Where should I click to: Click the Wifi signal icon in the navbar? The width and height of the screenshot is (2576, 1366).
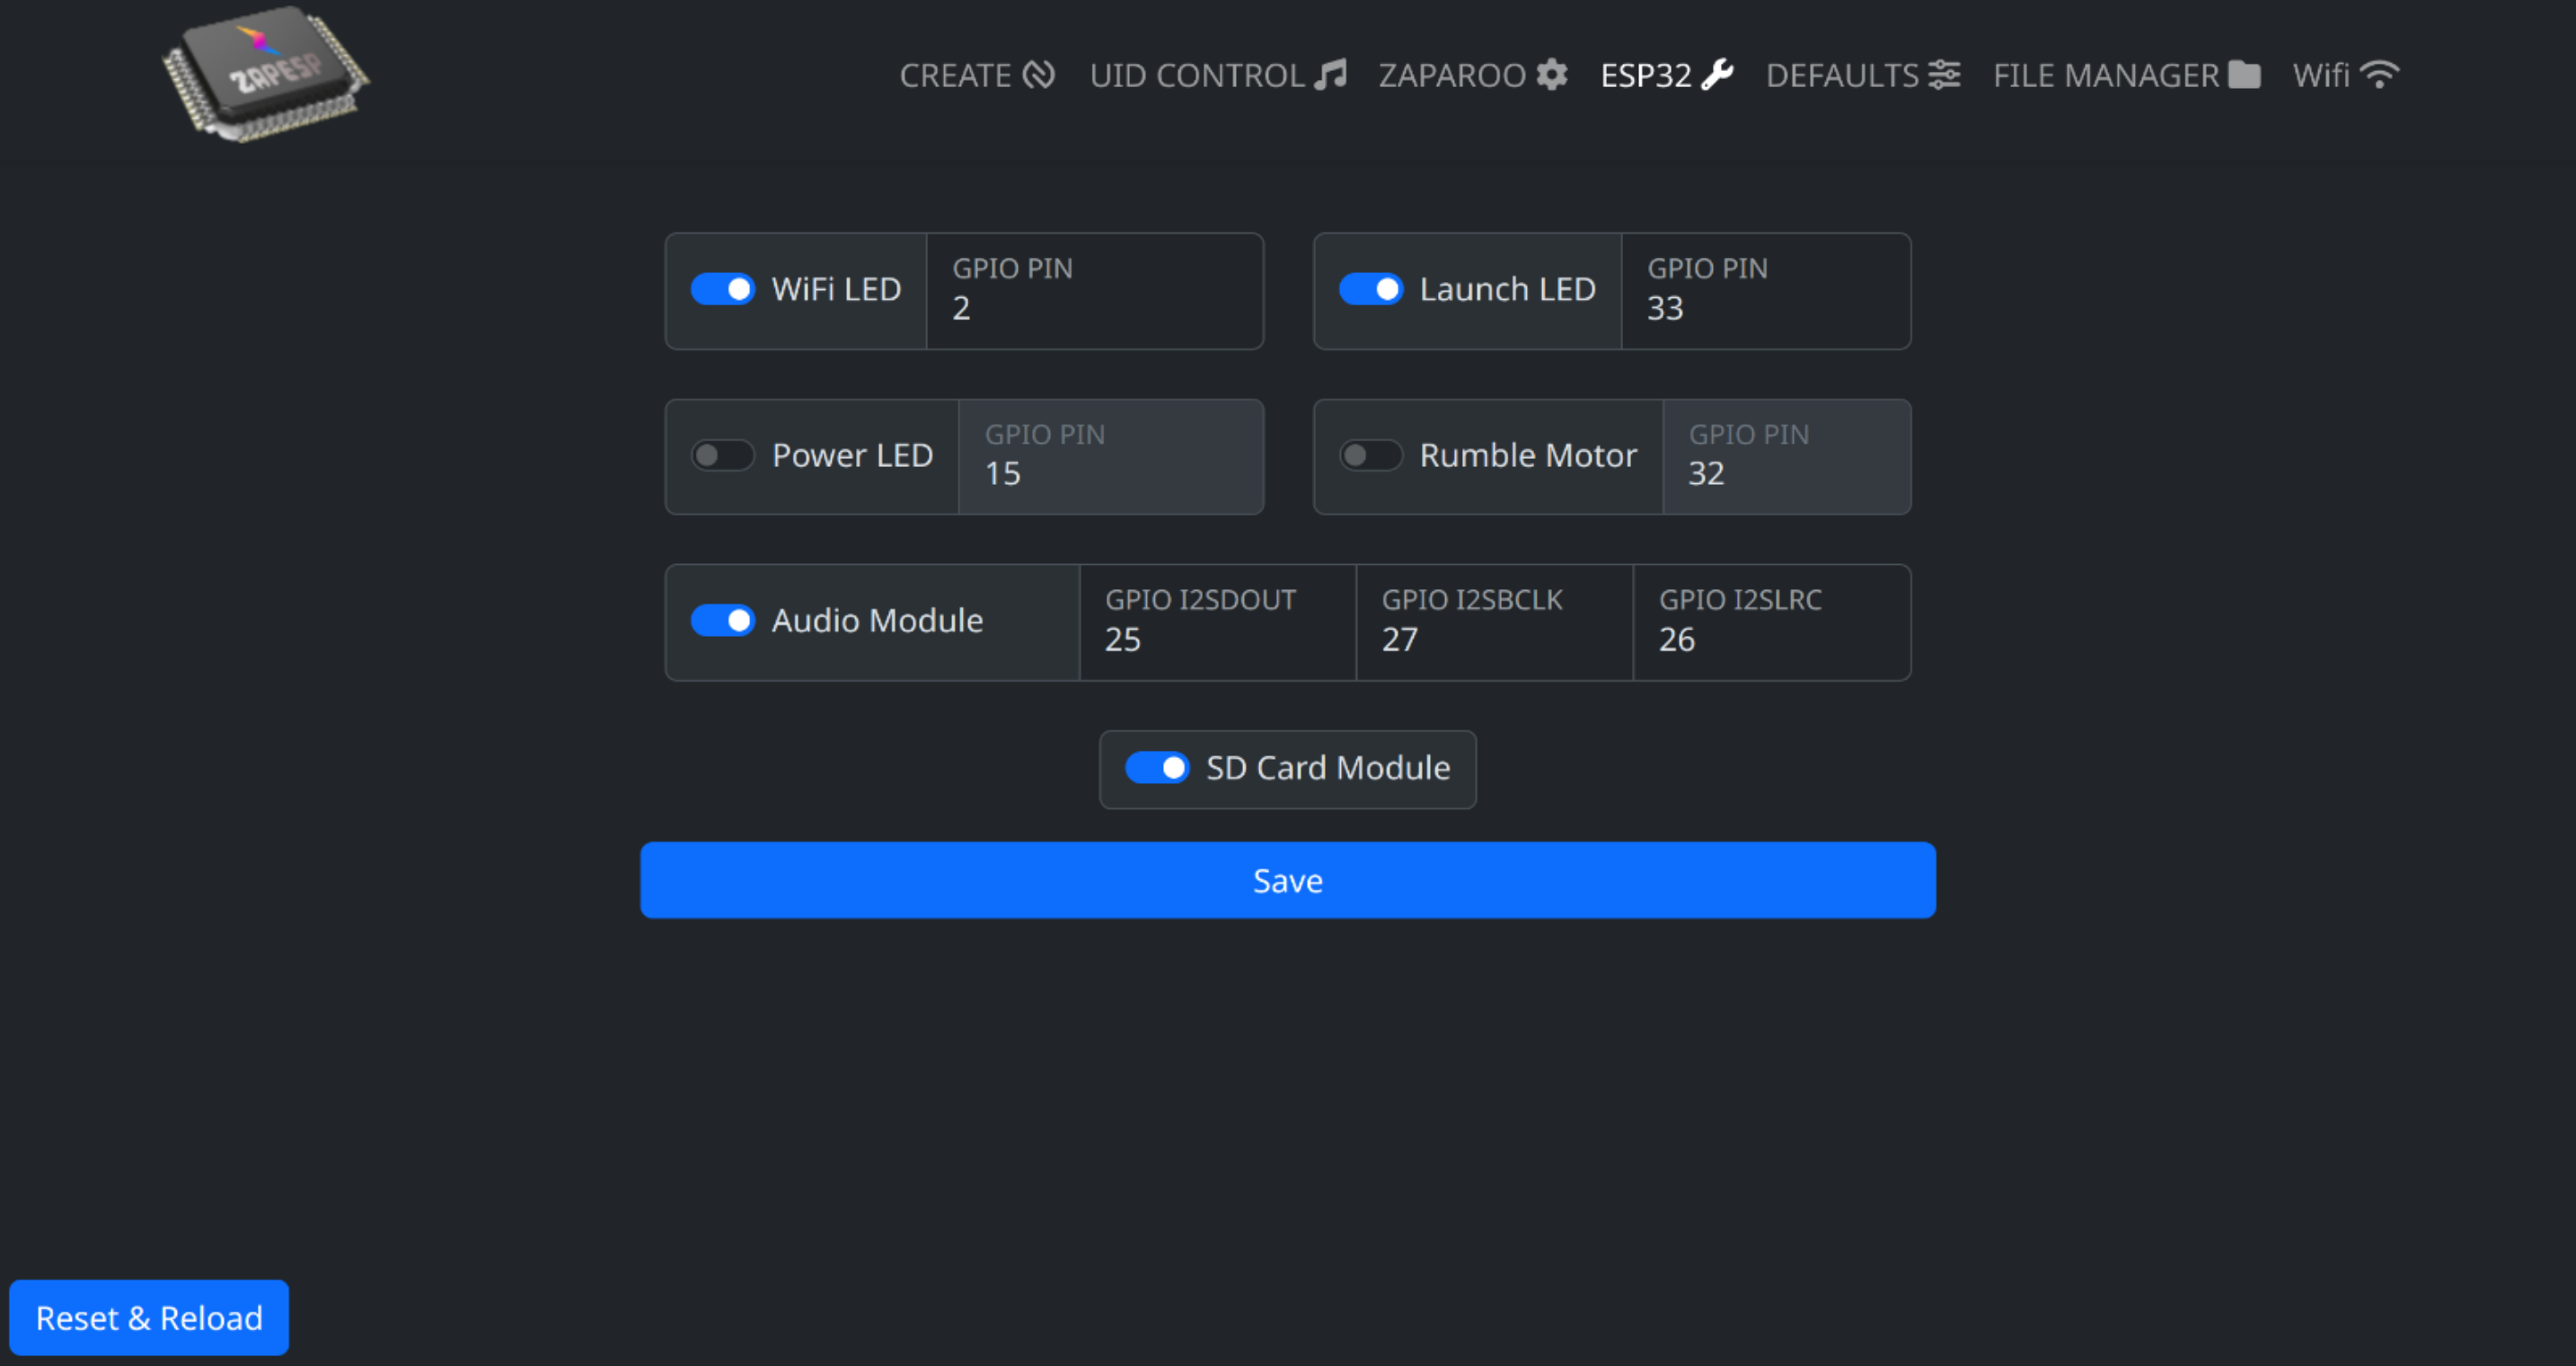(2381, 72)
